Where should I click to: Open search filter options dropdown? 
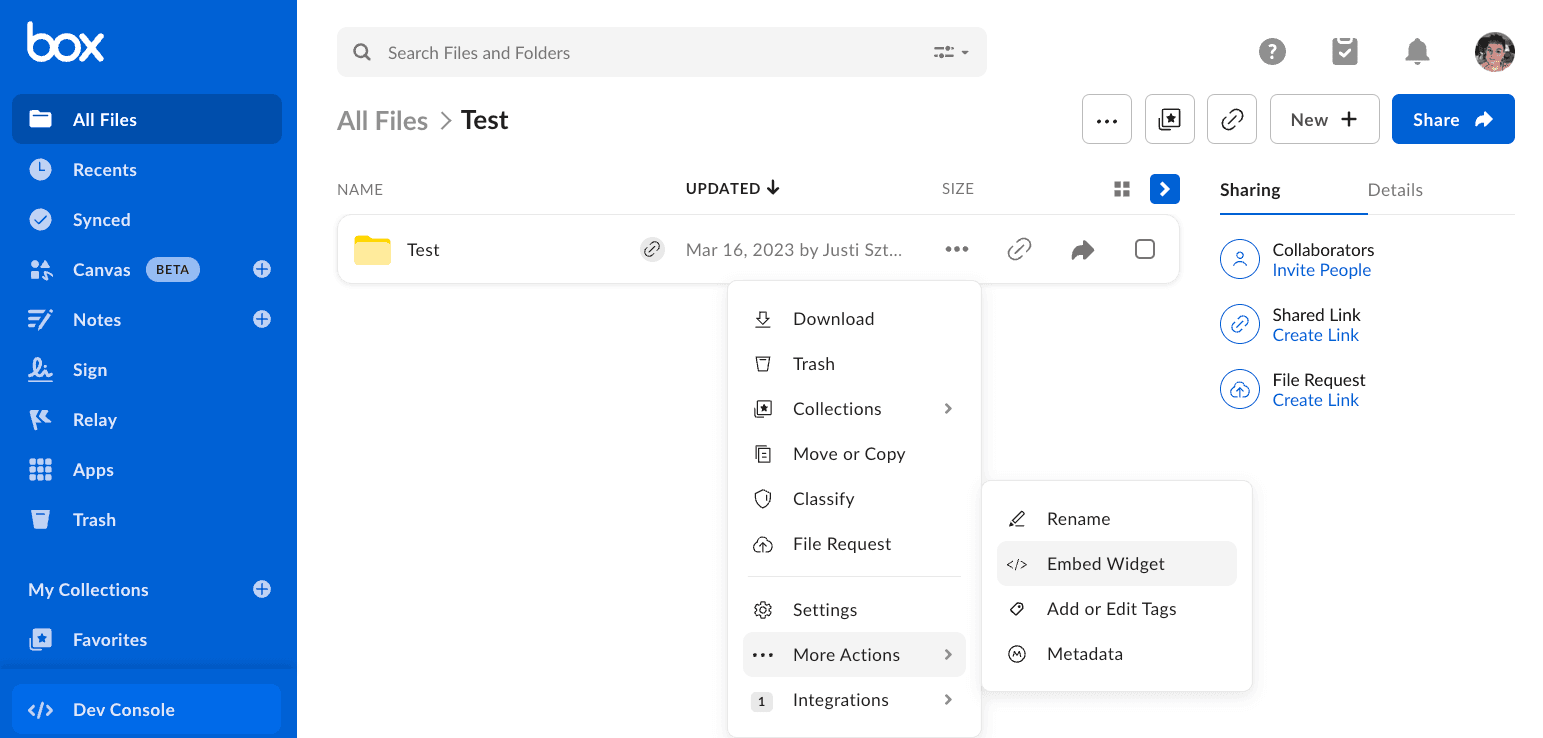click(951, 53)
